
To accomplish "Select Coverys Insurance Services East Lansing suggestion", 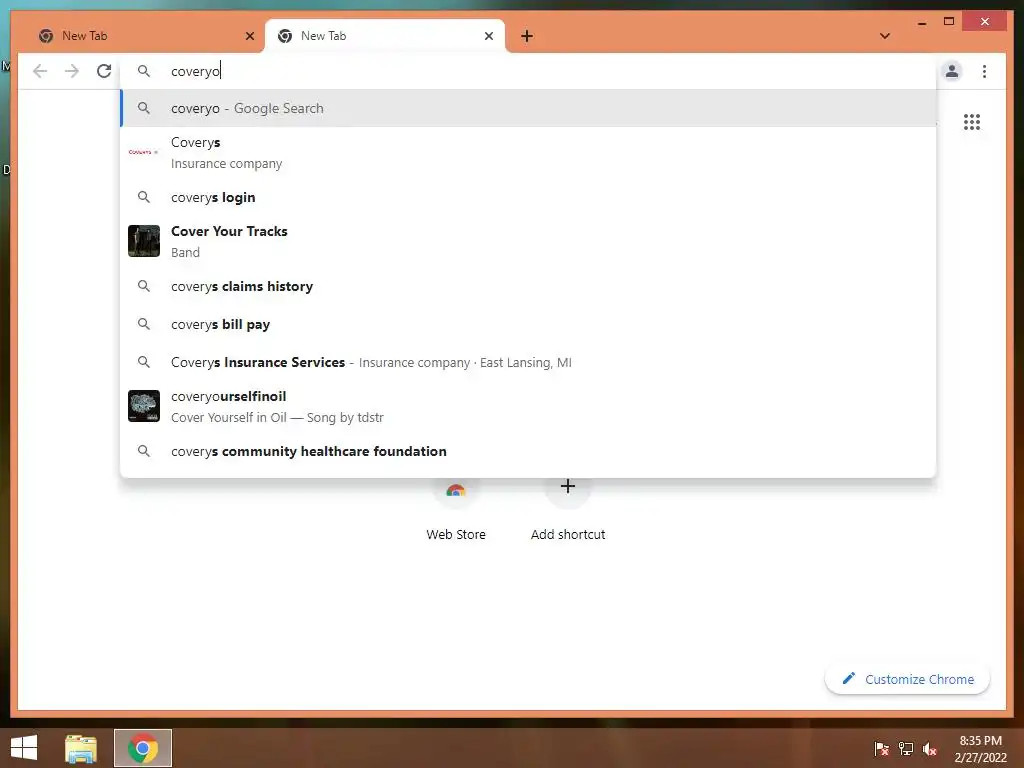I will (528, 362).
